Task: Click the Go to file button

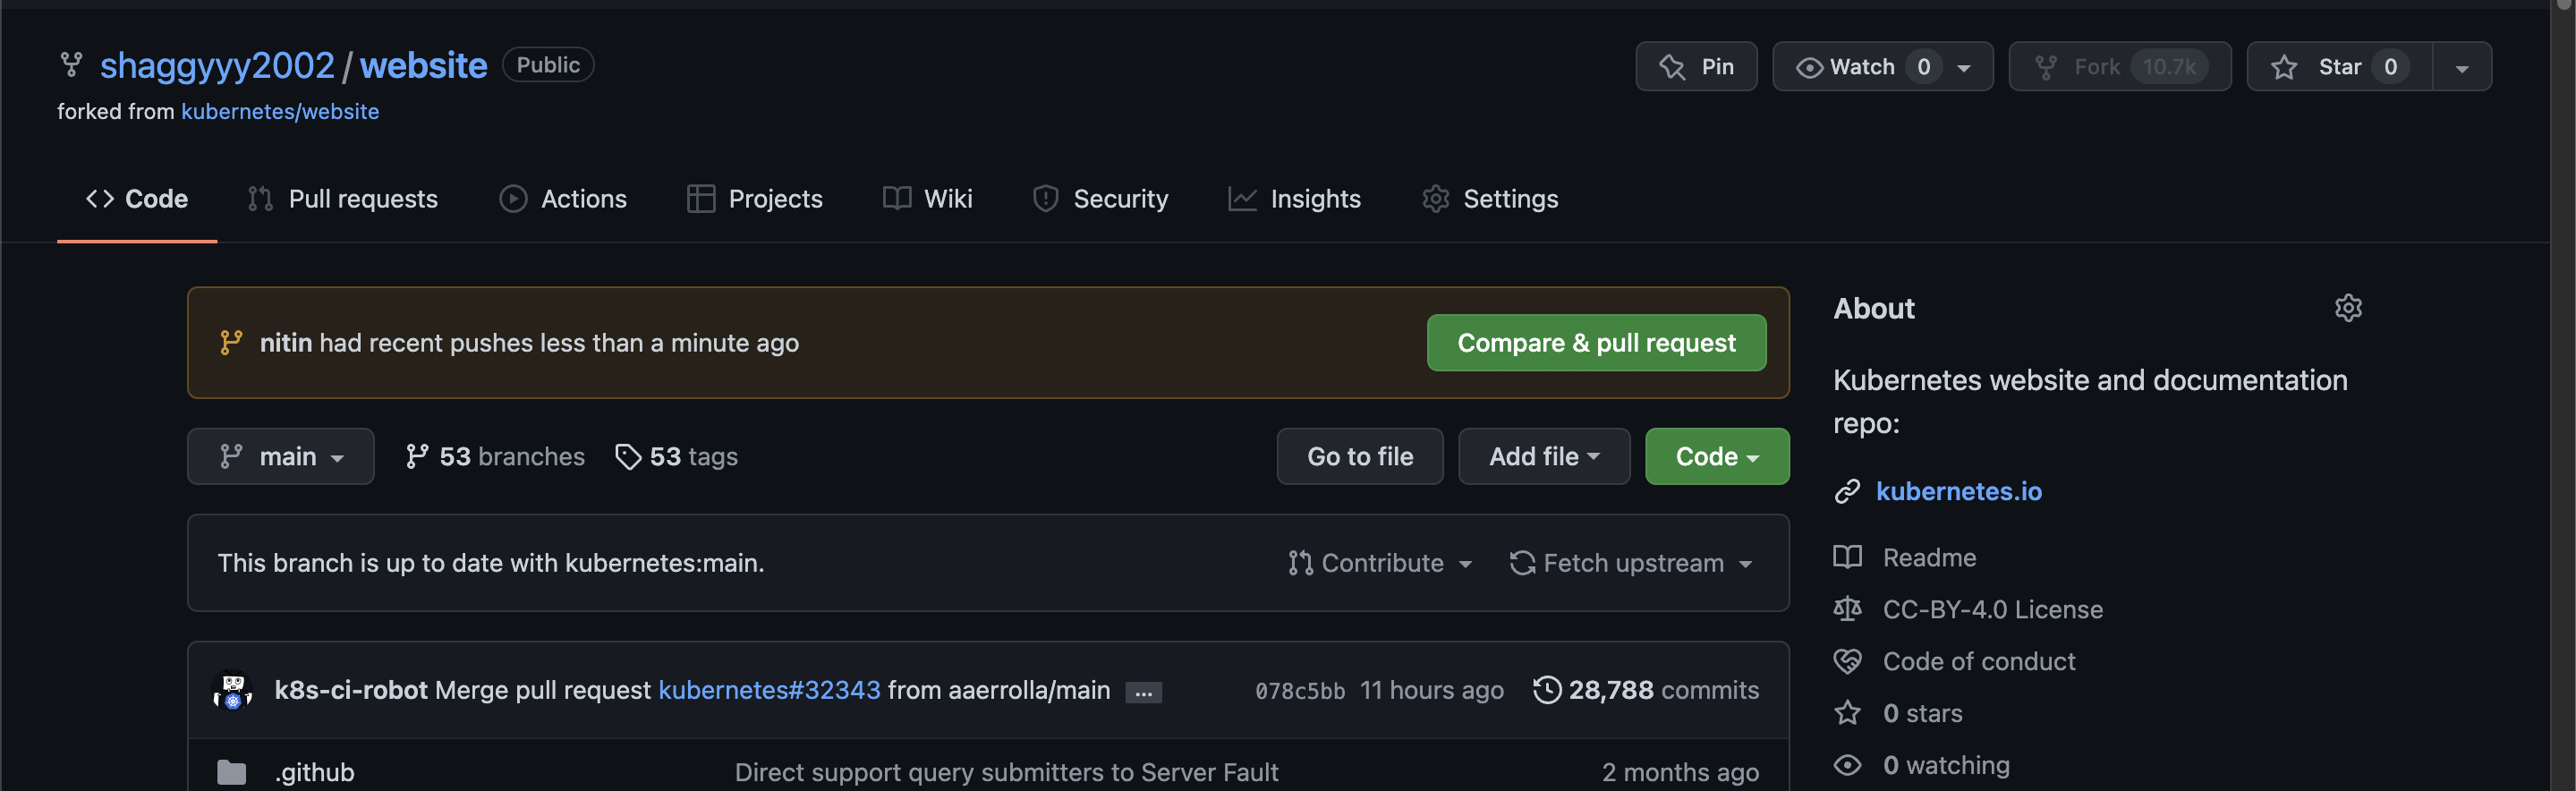Action: 1360,457
